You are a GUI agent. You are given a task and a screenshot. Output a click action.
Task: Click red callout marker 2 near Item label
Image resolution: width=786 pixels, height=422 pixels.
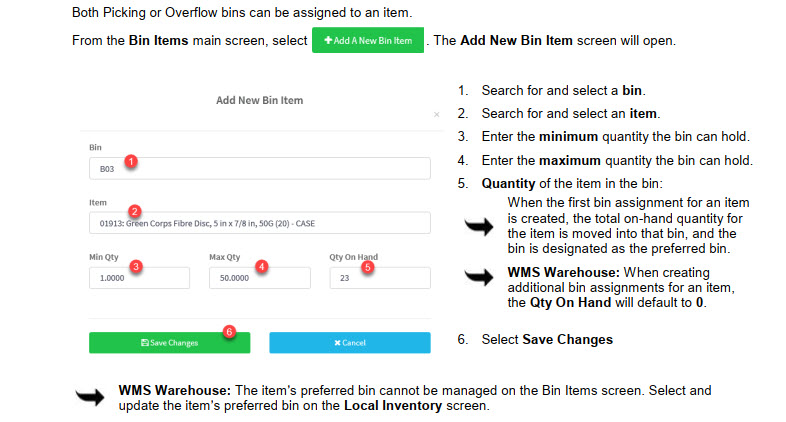(x=134, y=212)
